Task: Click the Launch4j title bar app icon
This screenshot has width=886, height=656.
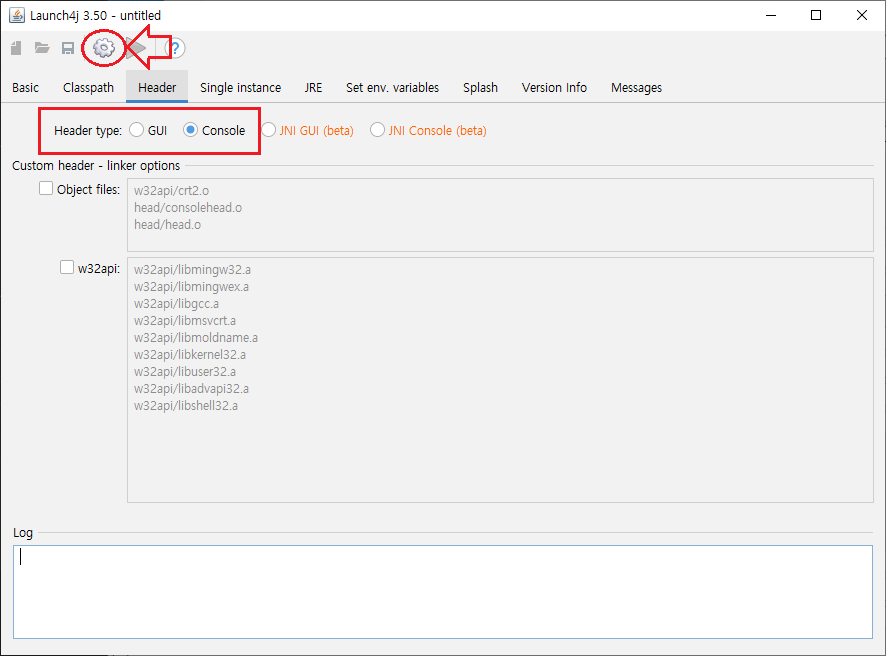Action: click(x=17, y=15)
